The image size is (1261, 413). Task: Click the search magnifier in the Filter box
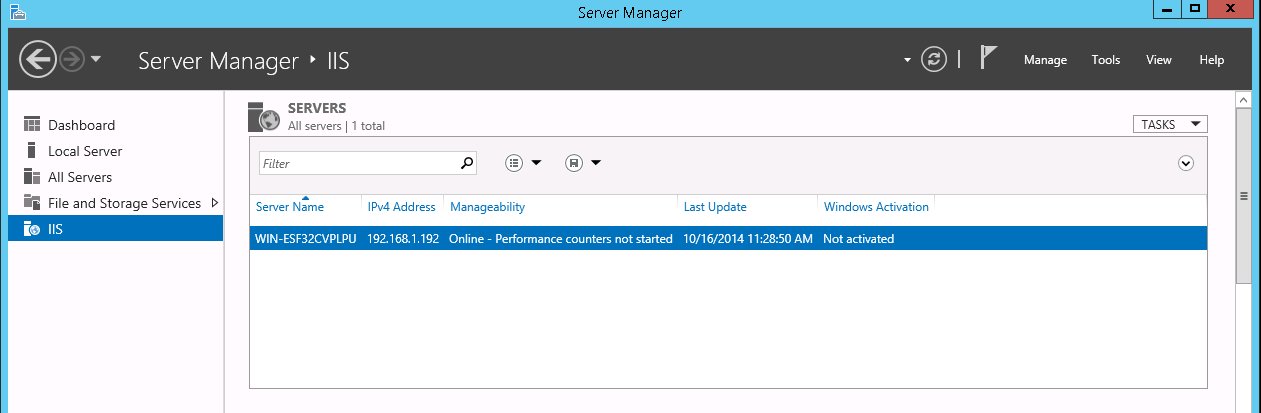(x=466, y=163)
